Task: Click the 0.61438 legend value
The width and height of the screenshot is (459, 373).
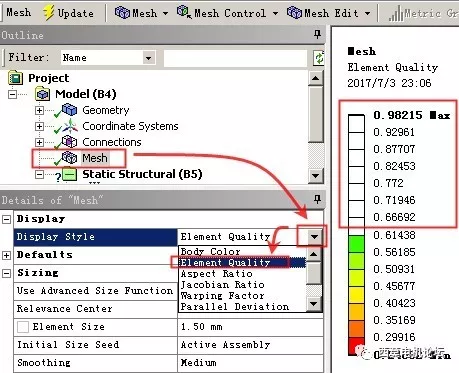Action: click(x=394, y=235)
